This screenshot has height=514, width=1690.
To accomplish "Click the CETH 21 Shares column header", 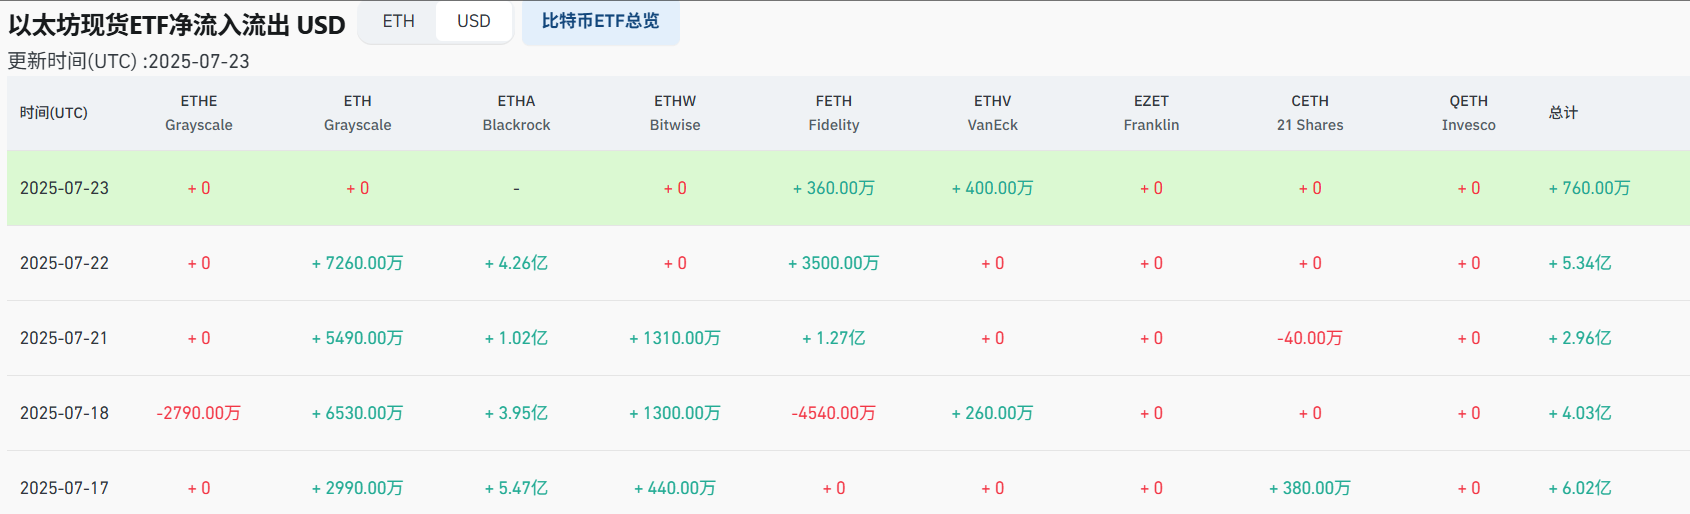I will [x=1310, y=113].
